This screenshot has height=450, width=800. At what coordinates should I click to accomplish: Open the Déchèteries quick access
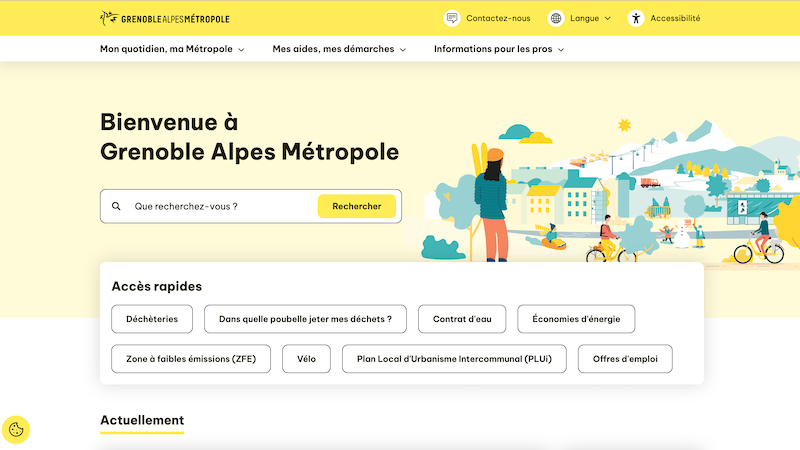click(152, 319)
